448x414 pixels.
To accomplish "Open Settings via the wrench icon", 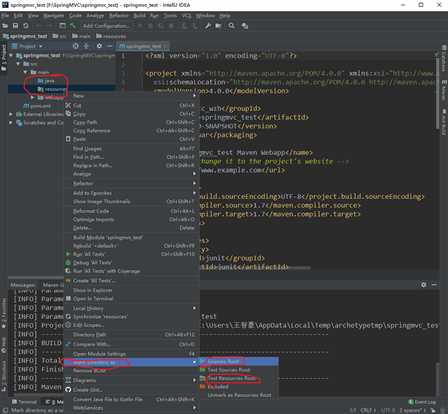I will click(208, 26).
